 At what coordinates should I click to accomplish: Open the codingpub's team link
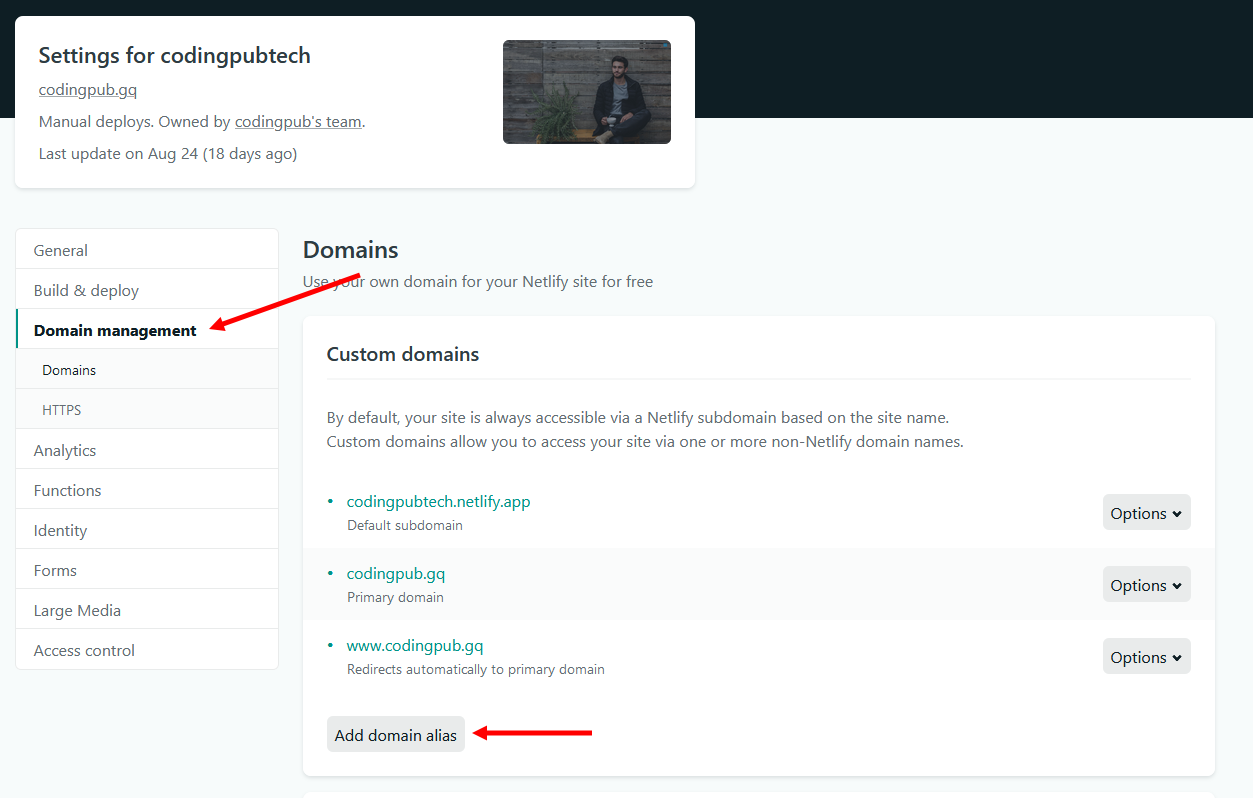[298, 122]
